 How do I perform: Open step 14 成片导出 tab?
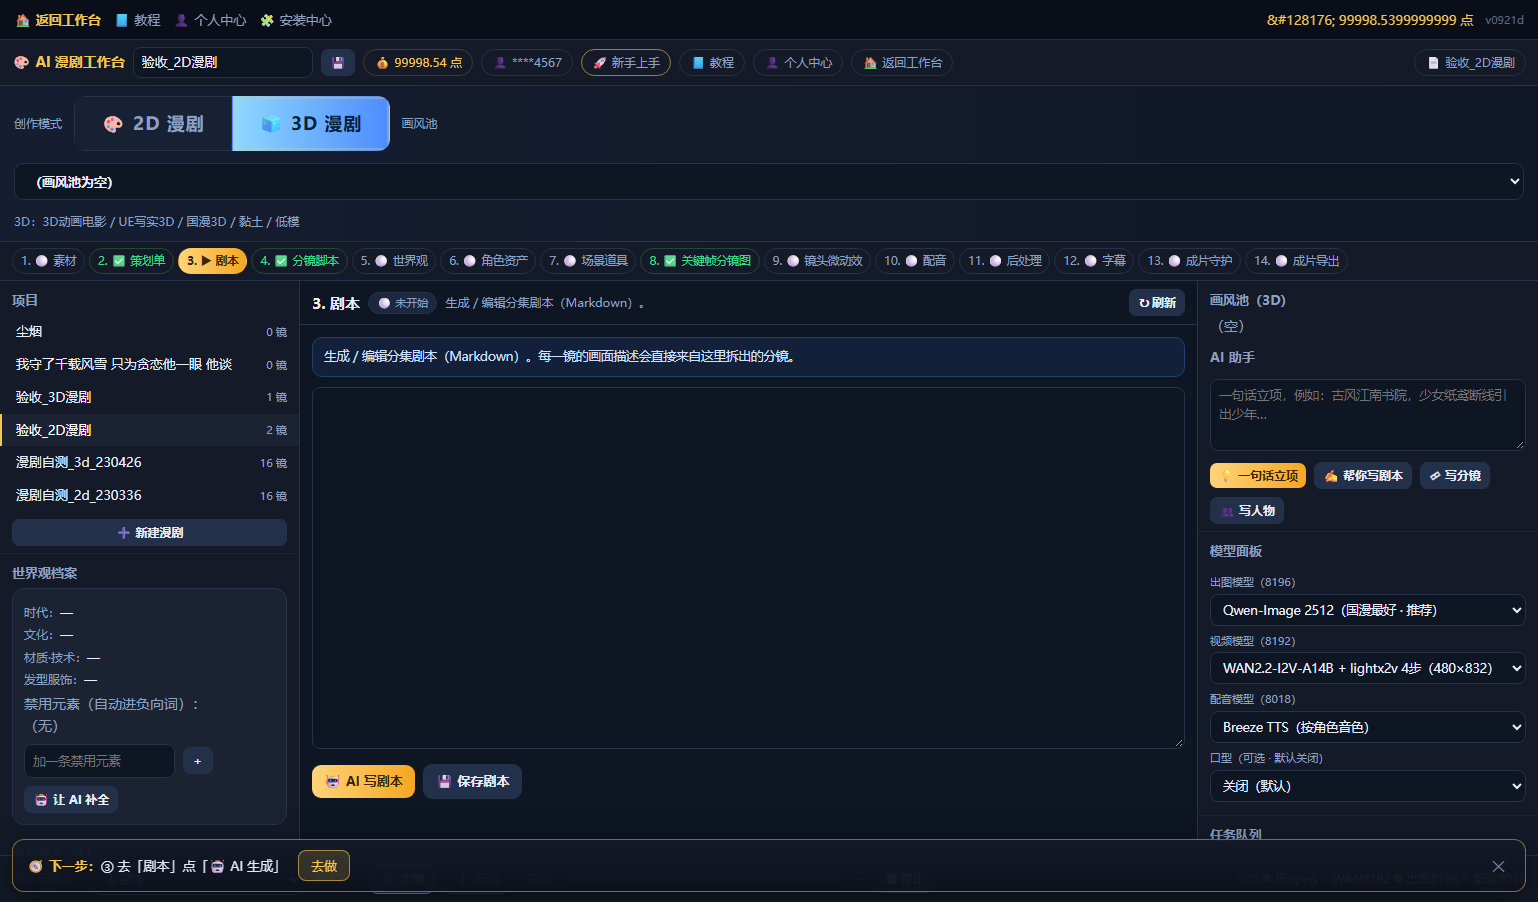1296,261
